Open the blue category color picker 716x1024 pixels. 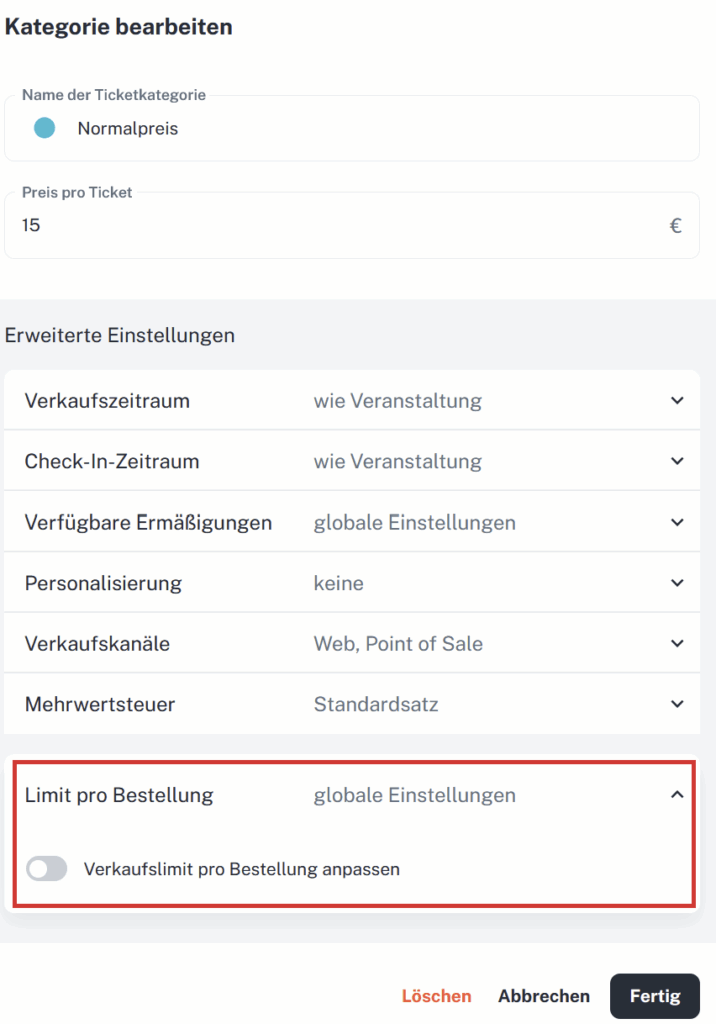coord(44,128)
